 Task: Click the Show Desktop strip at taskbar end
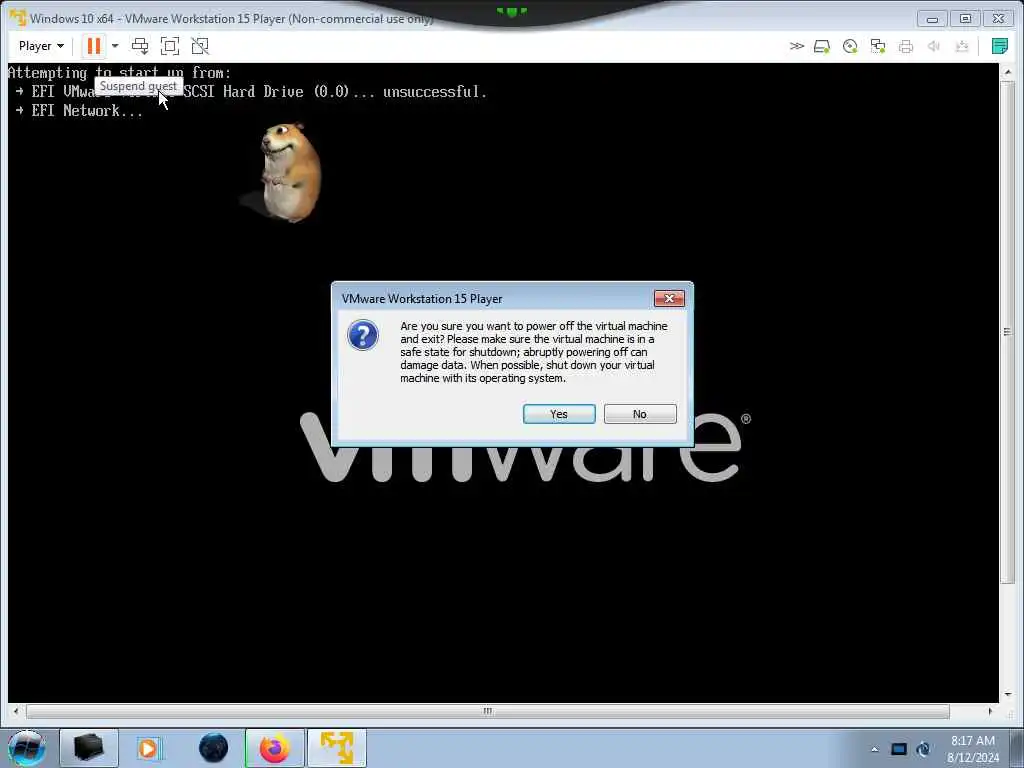tap(1018, 748)
